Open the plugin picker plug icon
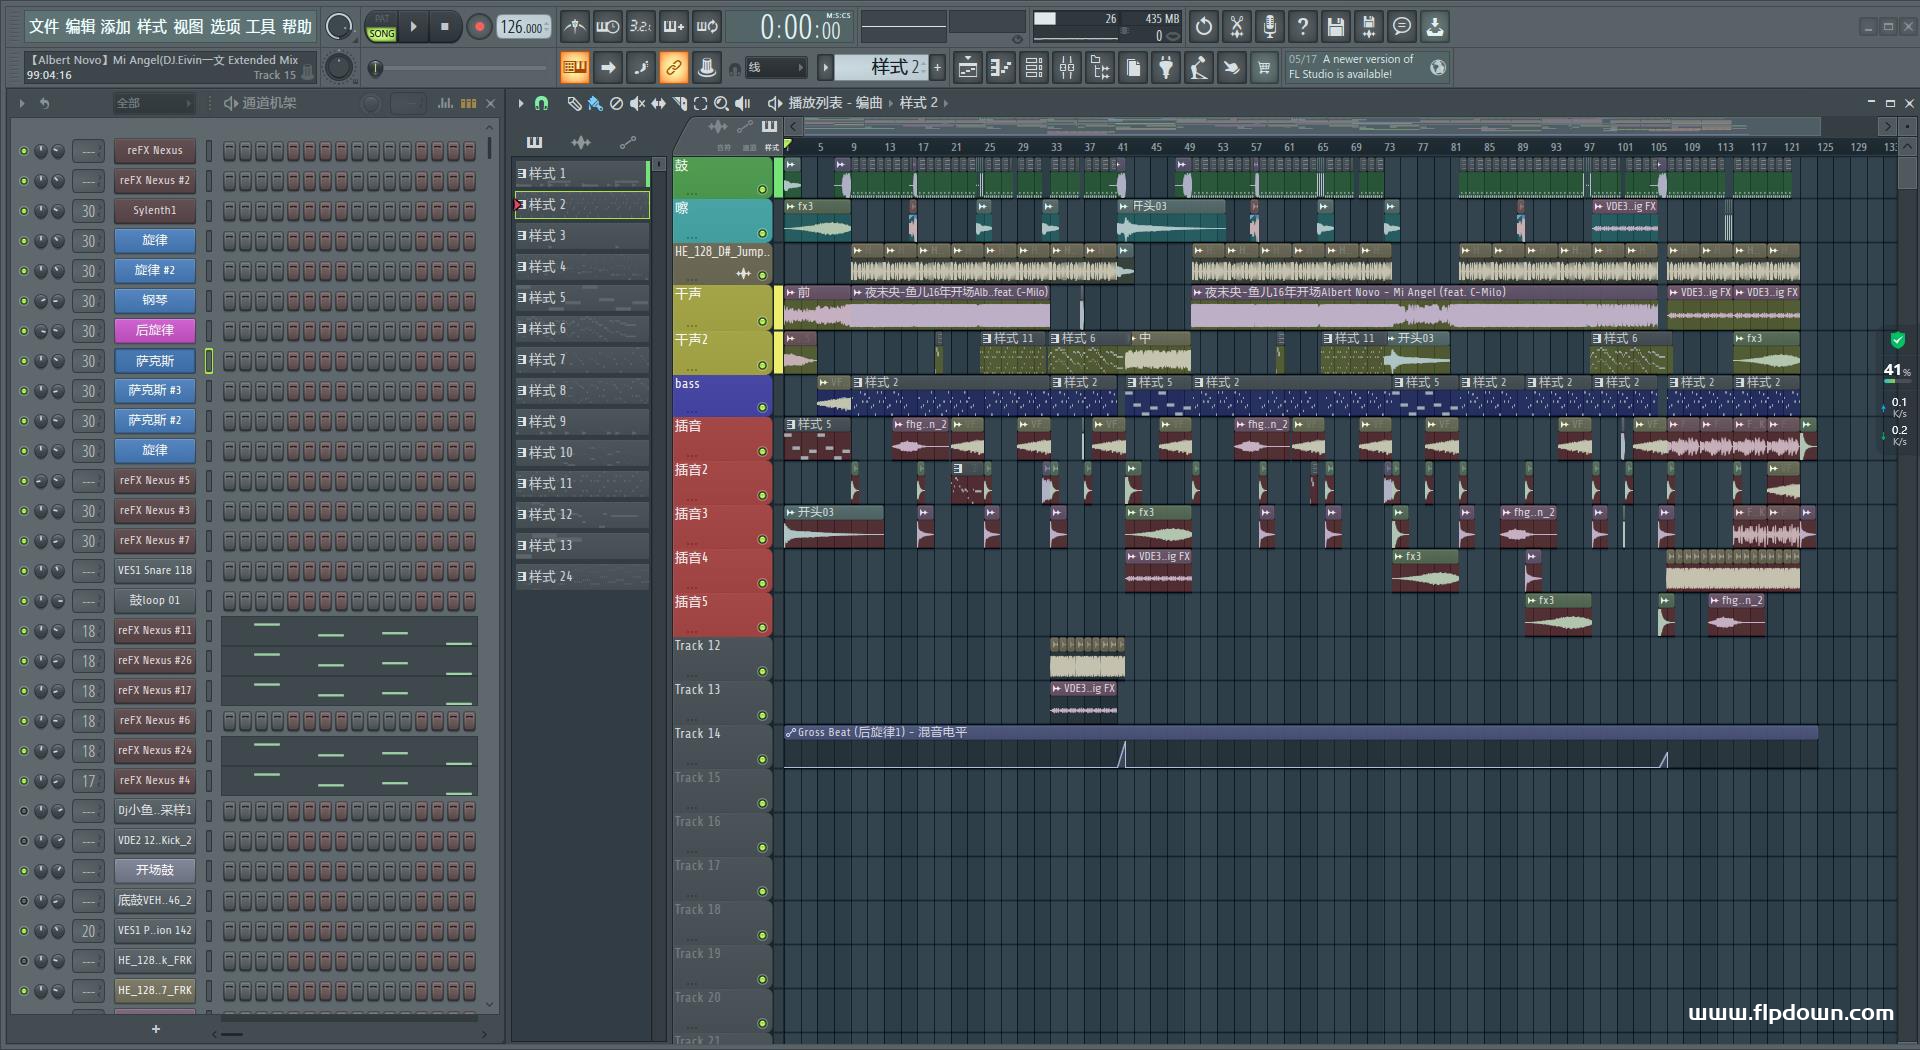Image resolution: width=1920 pixels, height=1050 pixels. pyautogui.click(x=1166, y=68)
